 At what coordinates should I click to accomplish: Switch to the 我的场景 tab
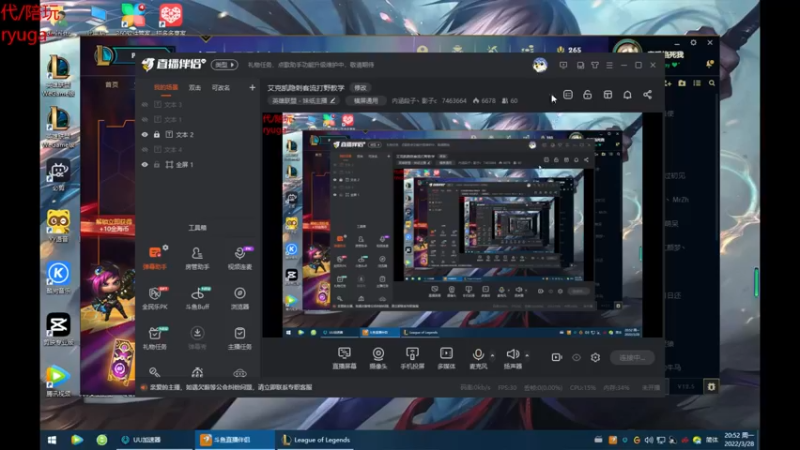tap(166, 88)
